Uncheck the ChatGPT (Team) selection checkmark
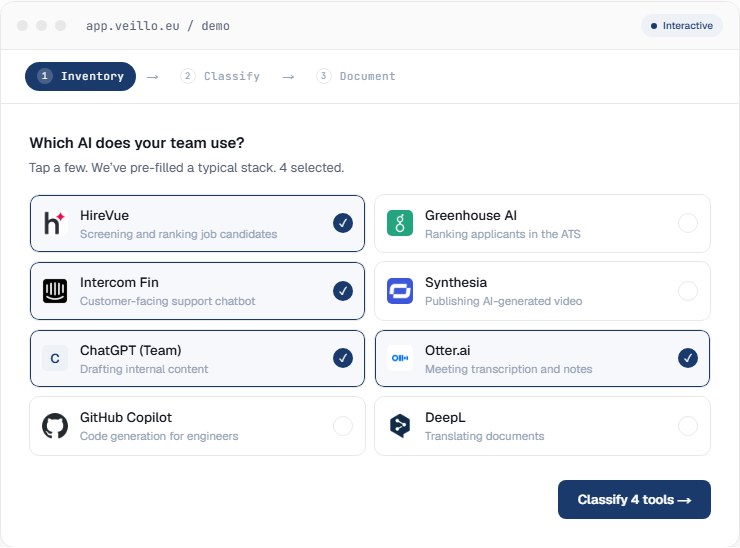 click(343, 358)
